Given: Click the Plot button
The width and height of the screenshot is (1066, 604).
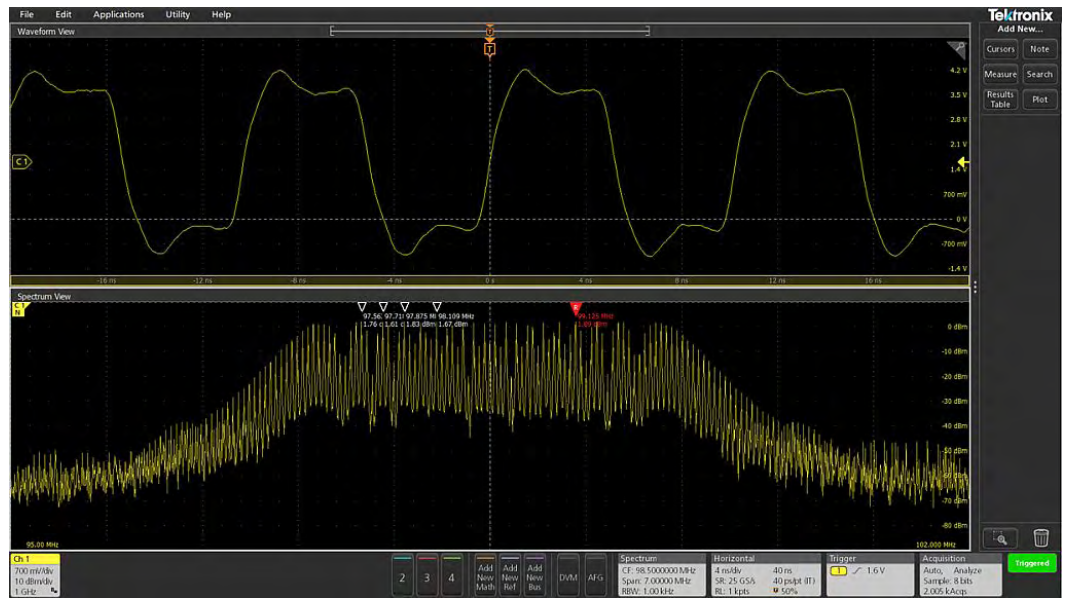Looking at the screenshot, I should pyautogui.click(x=1039, y=99).
